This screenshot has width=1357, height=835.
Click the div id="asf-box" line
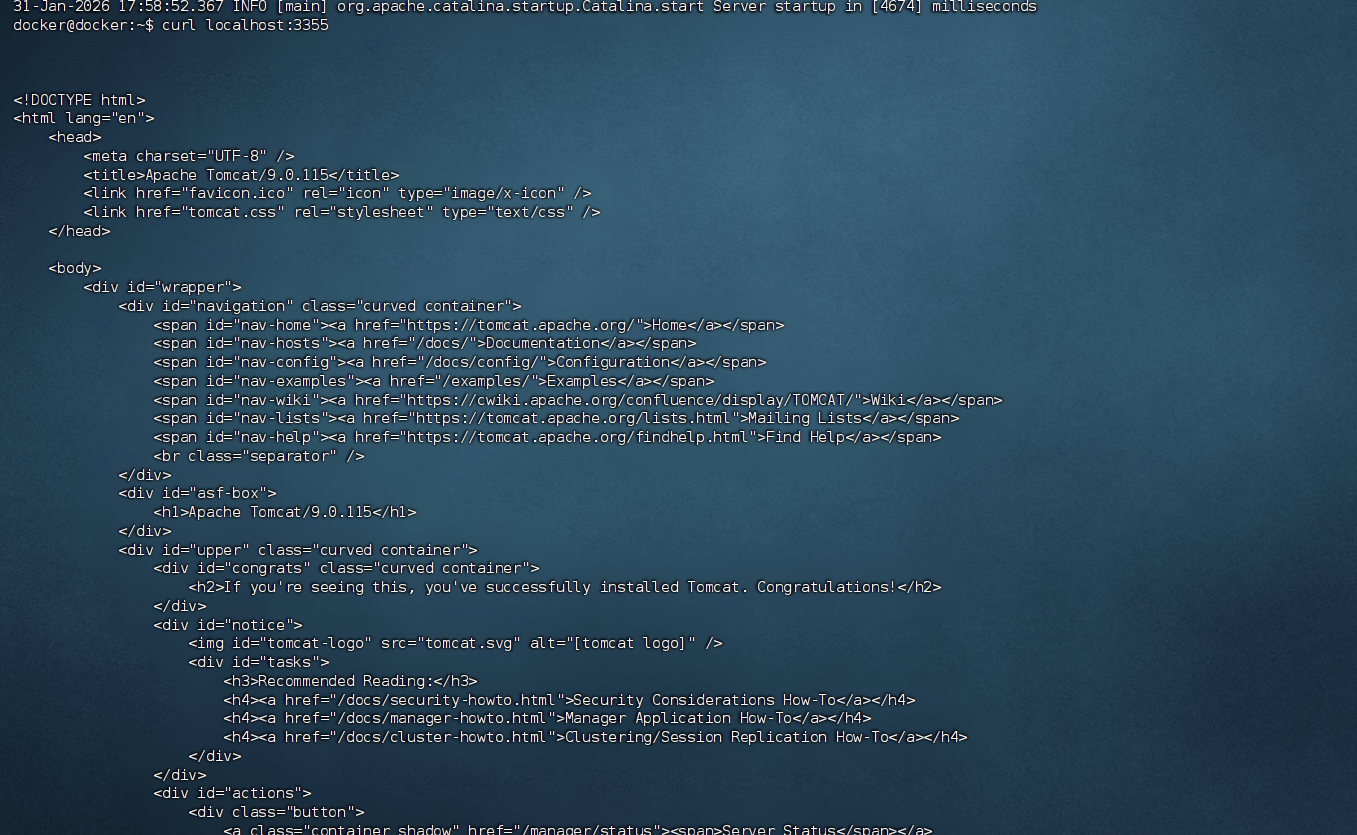click(x=197, y=493)
